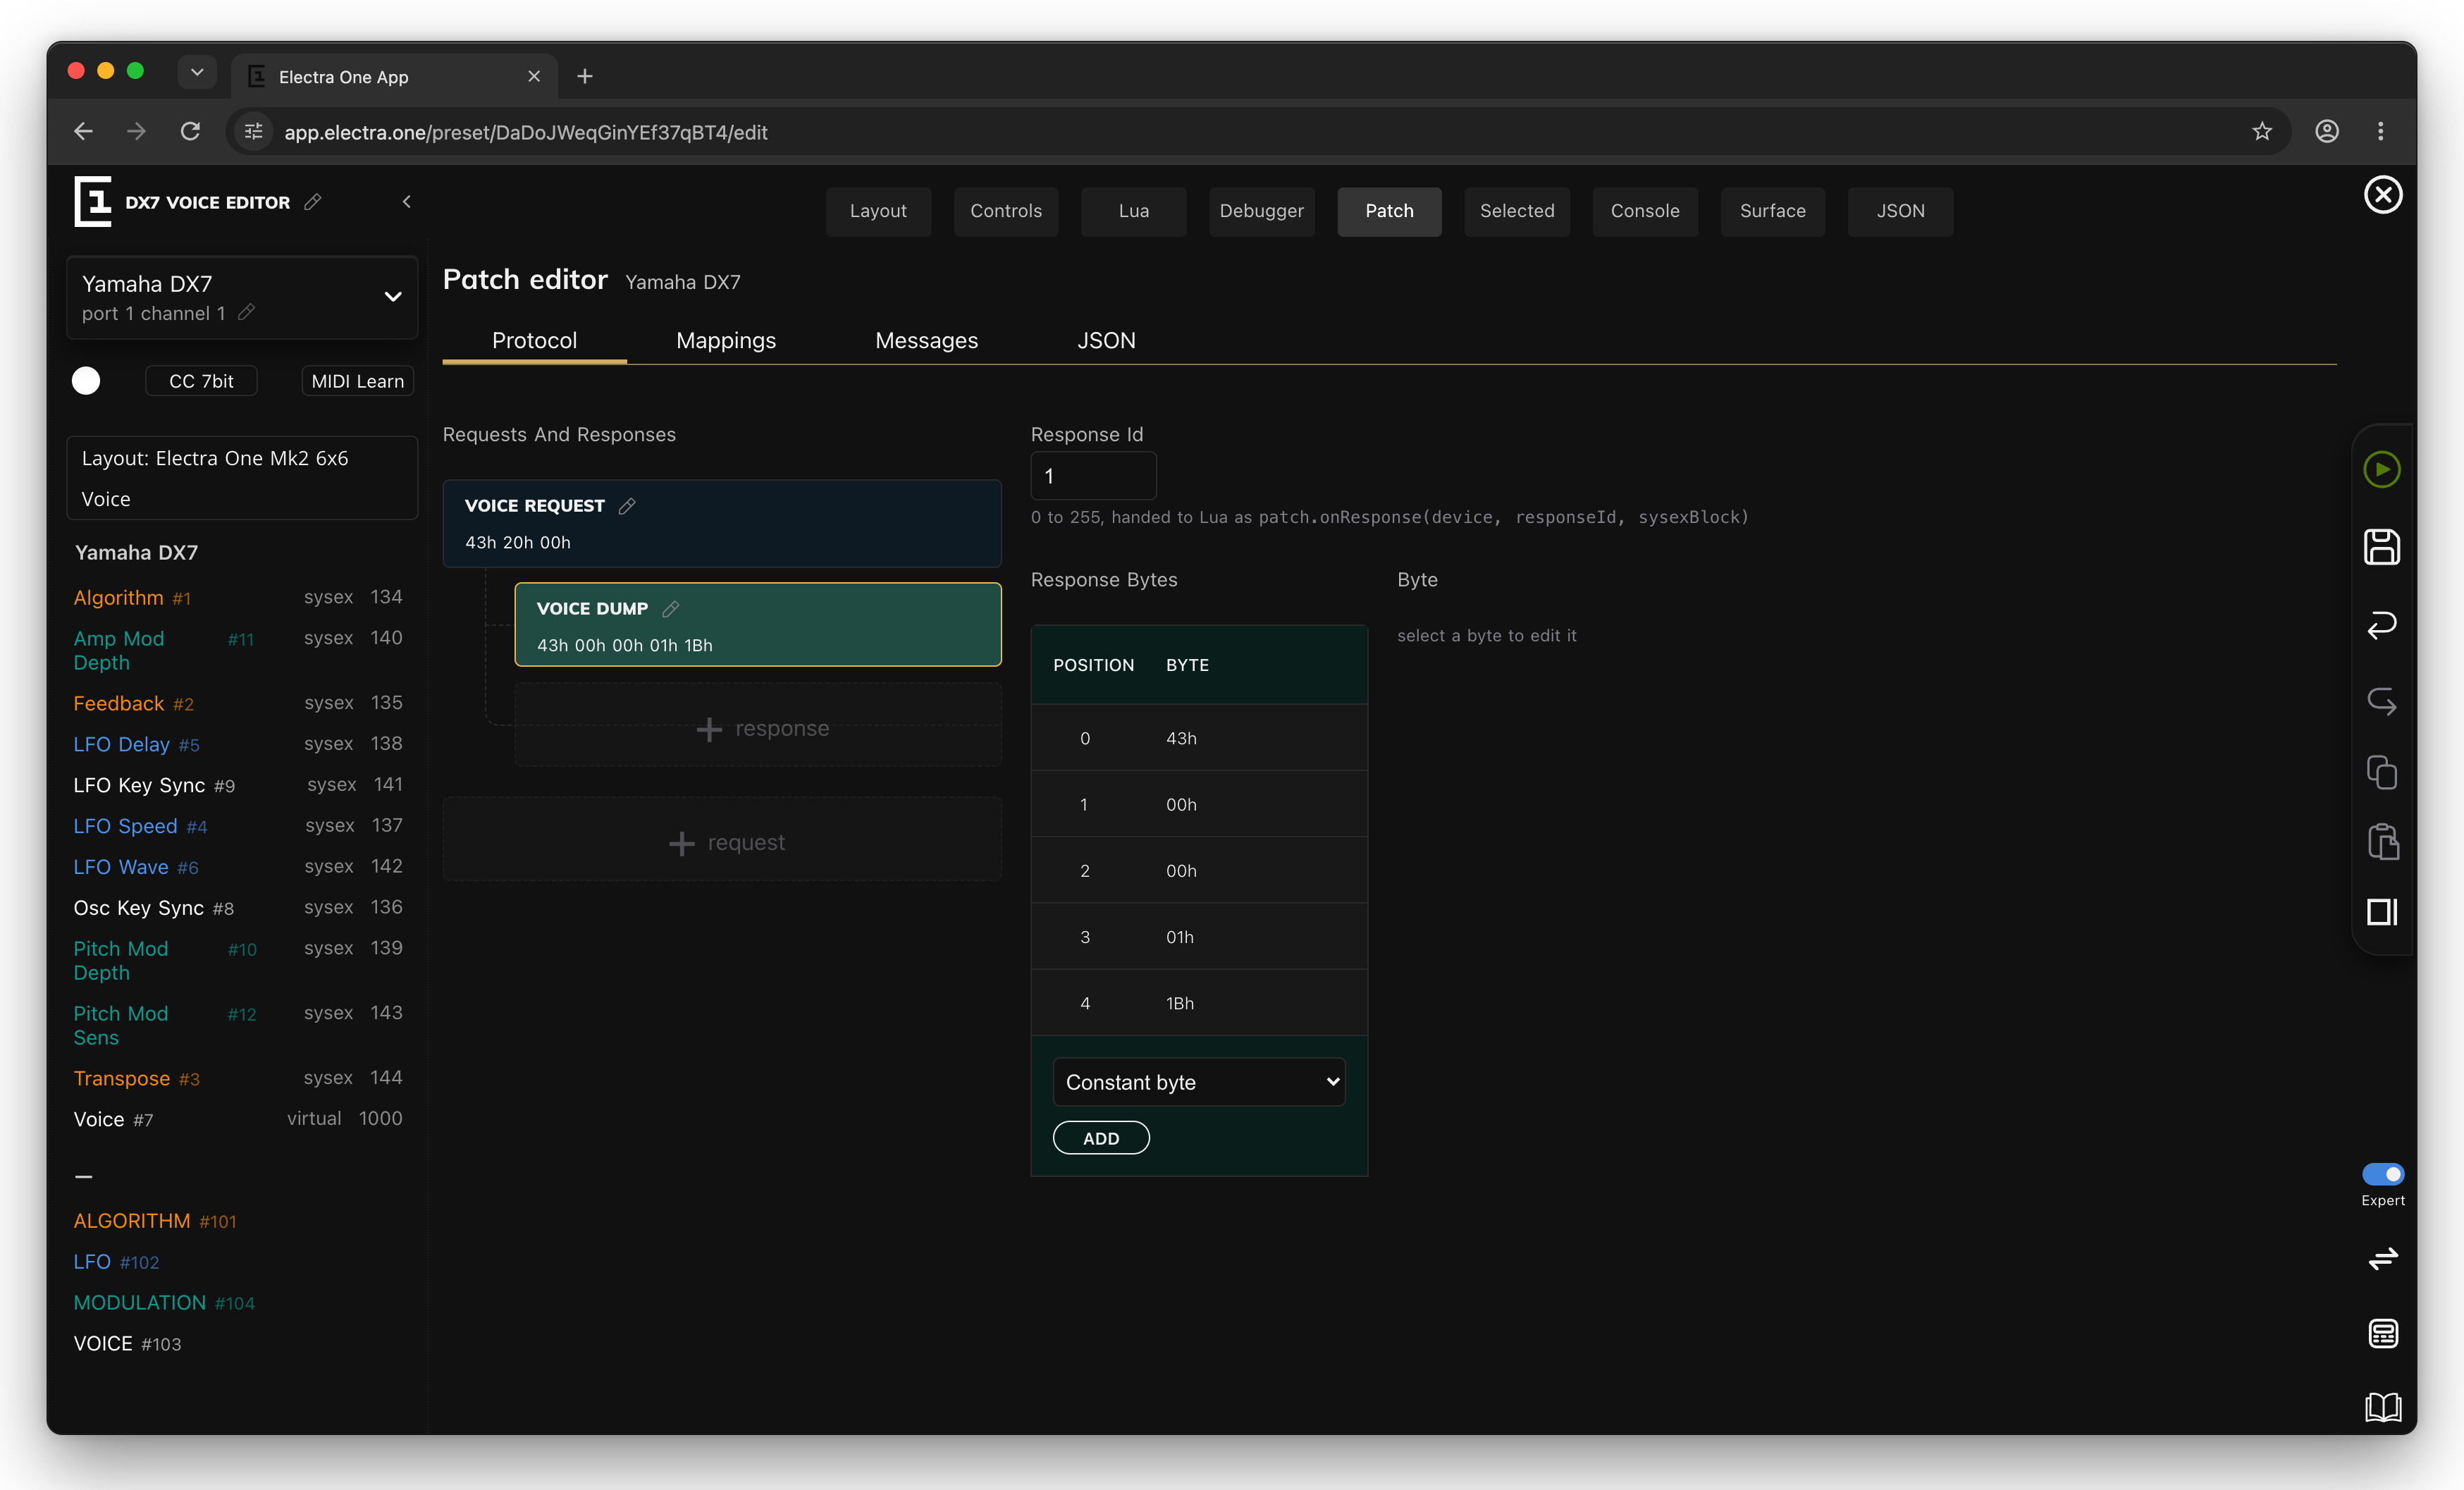This screenshot has height=1490, width=2464.
Task: Rename the VOICE DUMP with pencil icon
Action: pos(671,609)
